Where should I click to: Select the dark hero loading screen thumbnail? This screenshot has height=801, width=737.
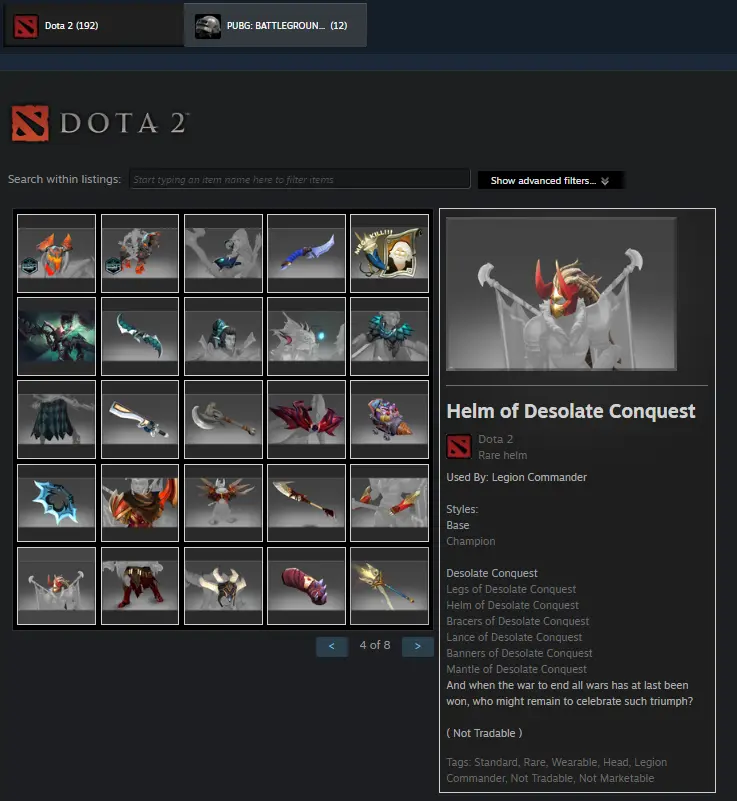coord(56,337)
